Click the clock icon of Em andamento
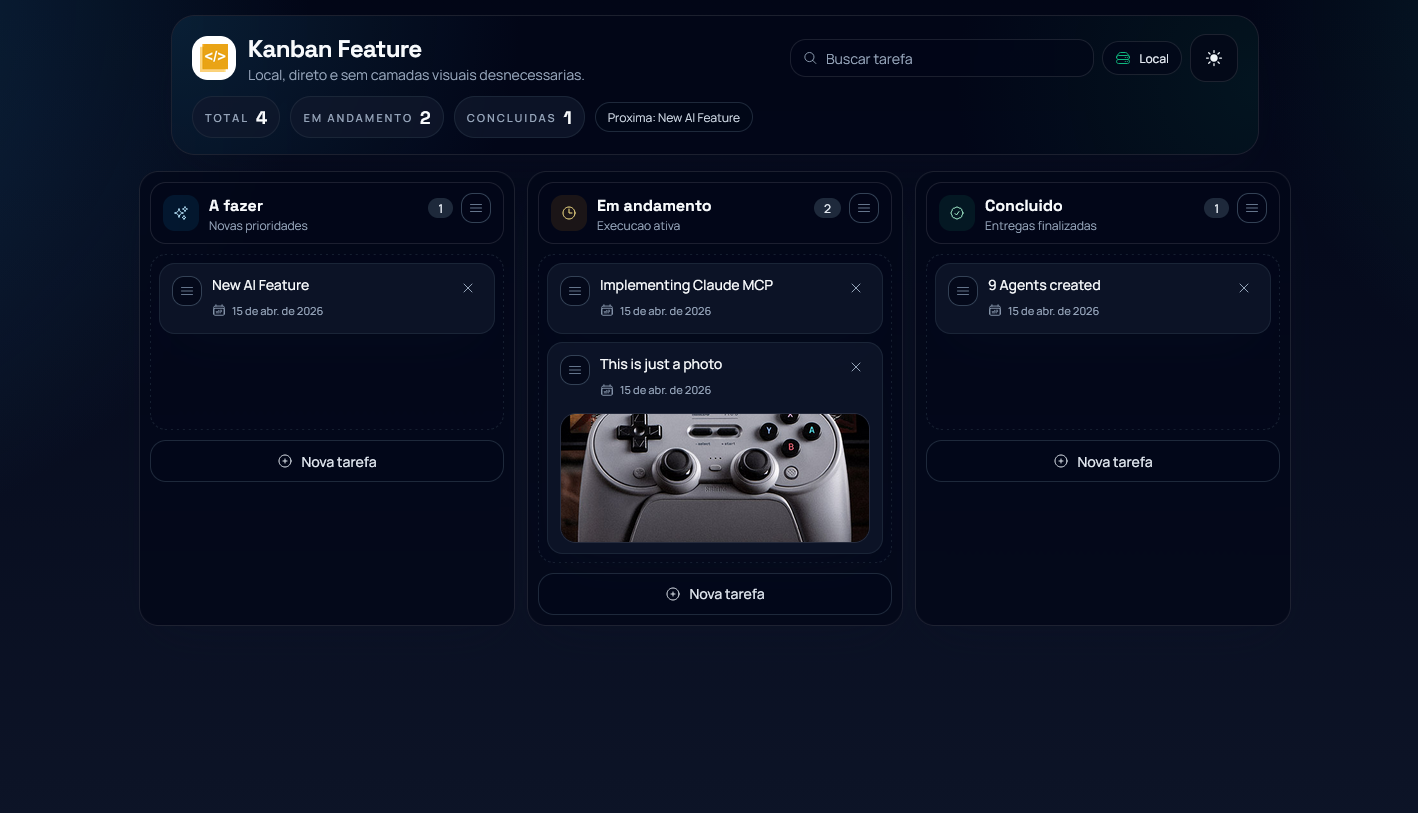Viewport: 1418px width, 813px height. point(569,213)
